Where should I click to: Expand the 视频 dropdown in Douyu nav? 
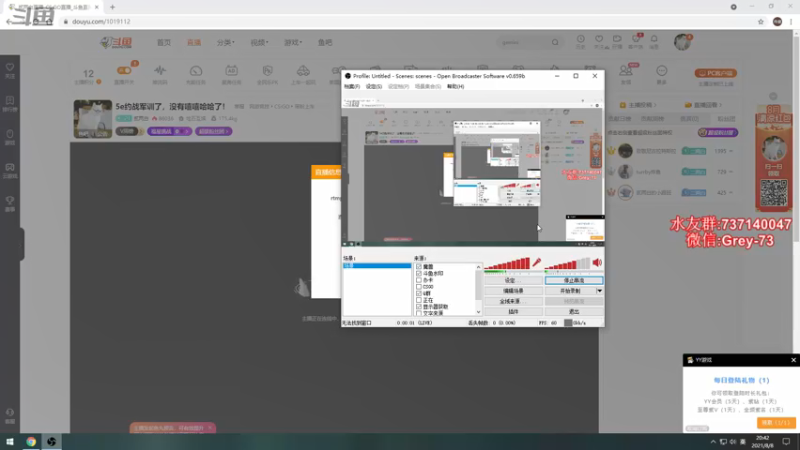click(x=259, y=42)
